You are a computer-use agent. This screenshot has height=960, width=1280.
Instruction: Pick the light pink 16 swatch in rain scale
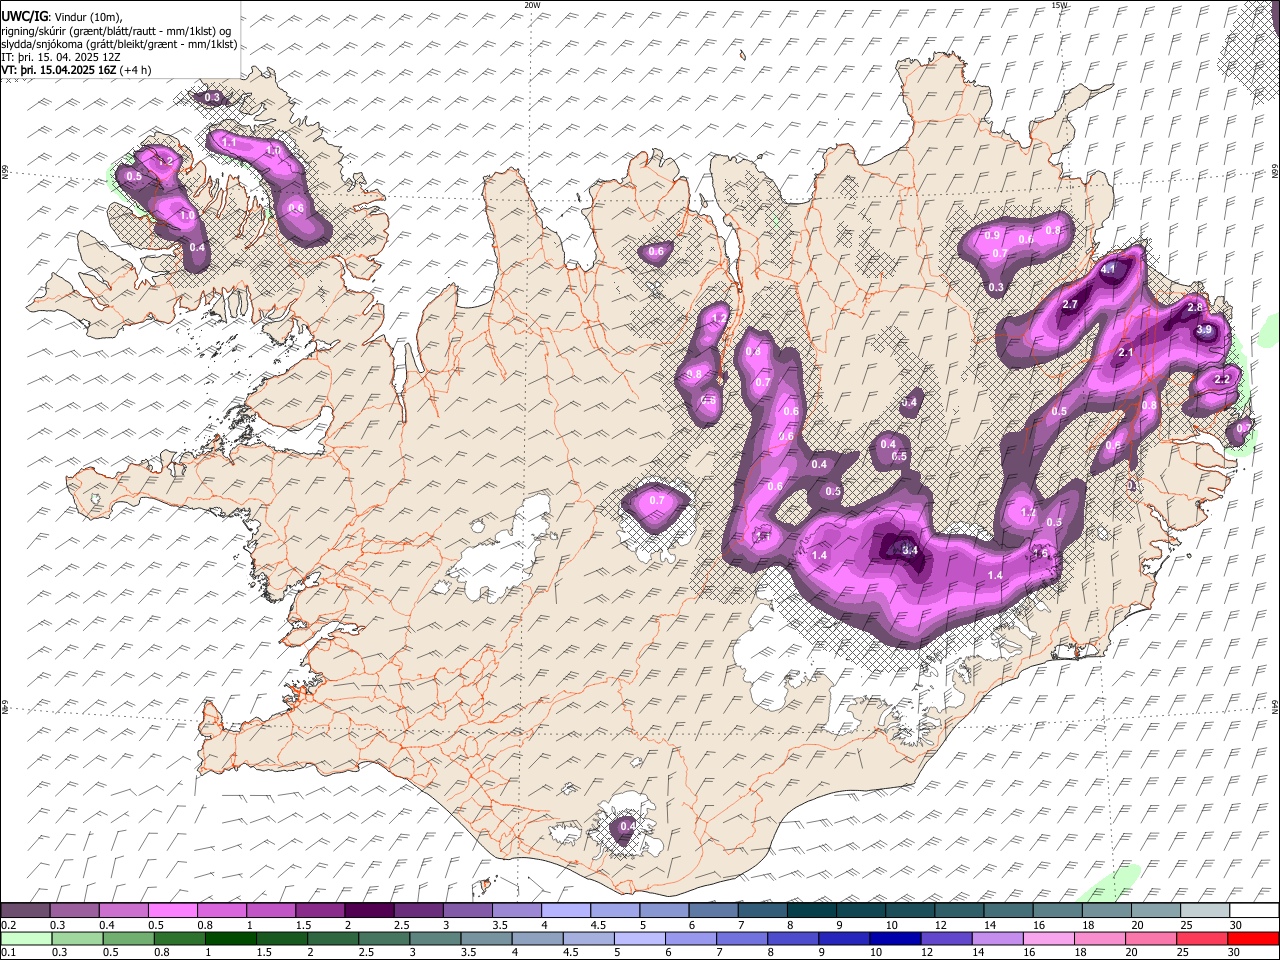click(x=1048, y=938)
